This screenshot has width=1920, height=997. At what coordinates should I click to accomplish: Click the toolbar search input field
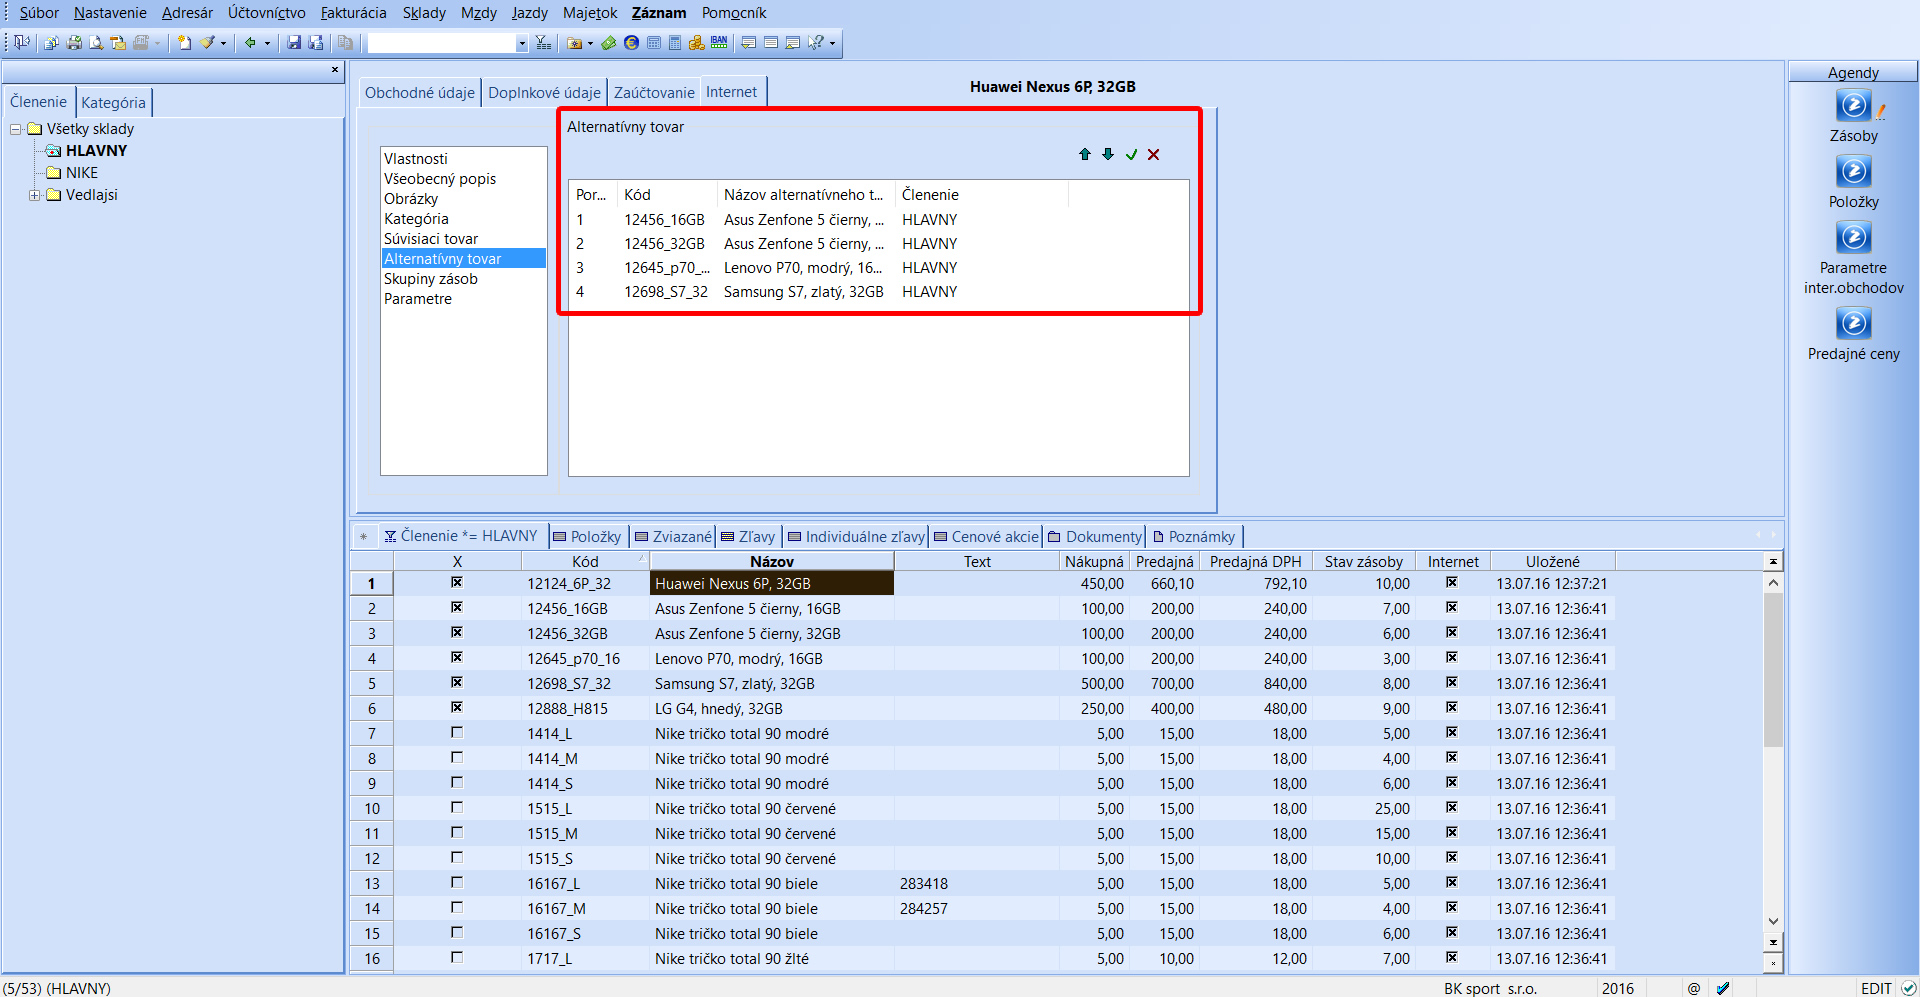441,43
